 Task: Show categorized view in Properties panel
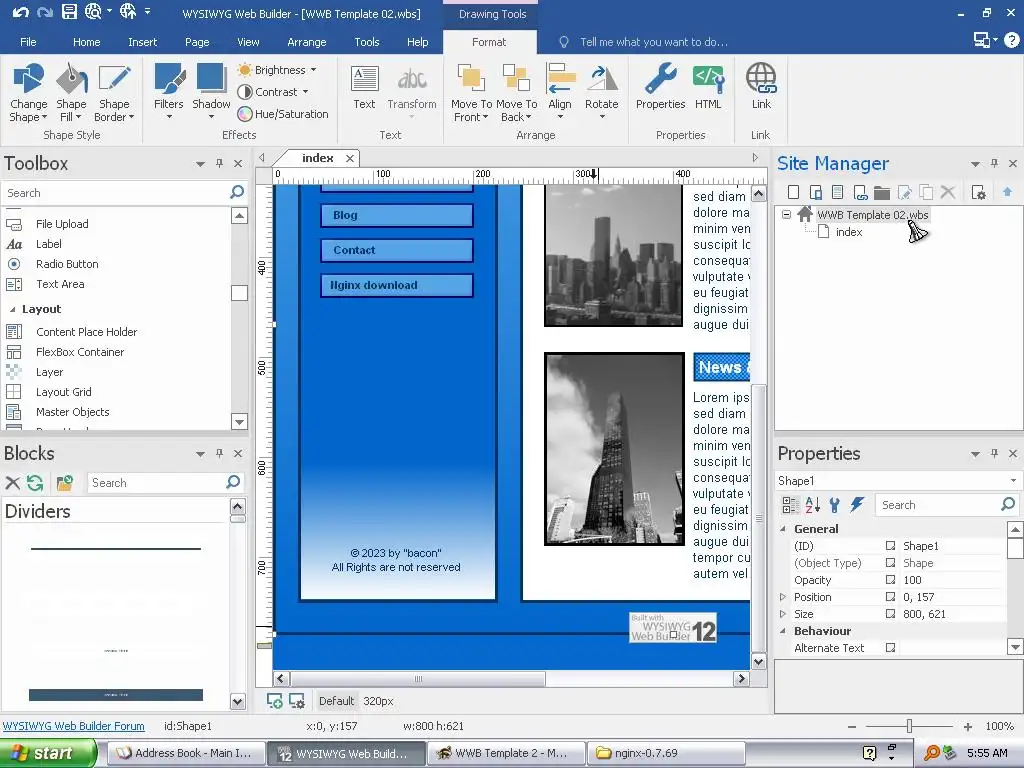tap(790, 504)
